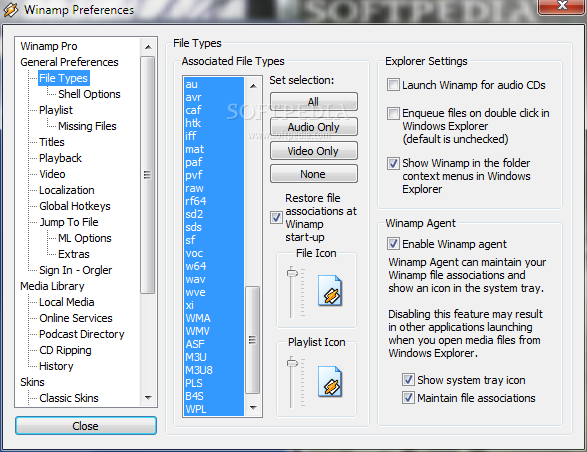Select Online Services in the tree

point(76,318)
